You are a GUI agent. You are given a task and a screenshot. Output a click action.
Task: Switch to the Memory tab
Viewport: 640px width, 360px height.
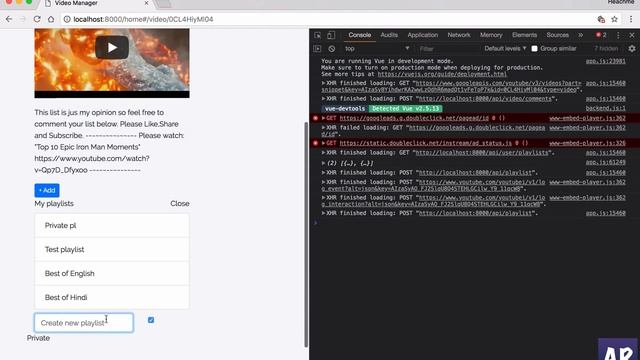491,35
